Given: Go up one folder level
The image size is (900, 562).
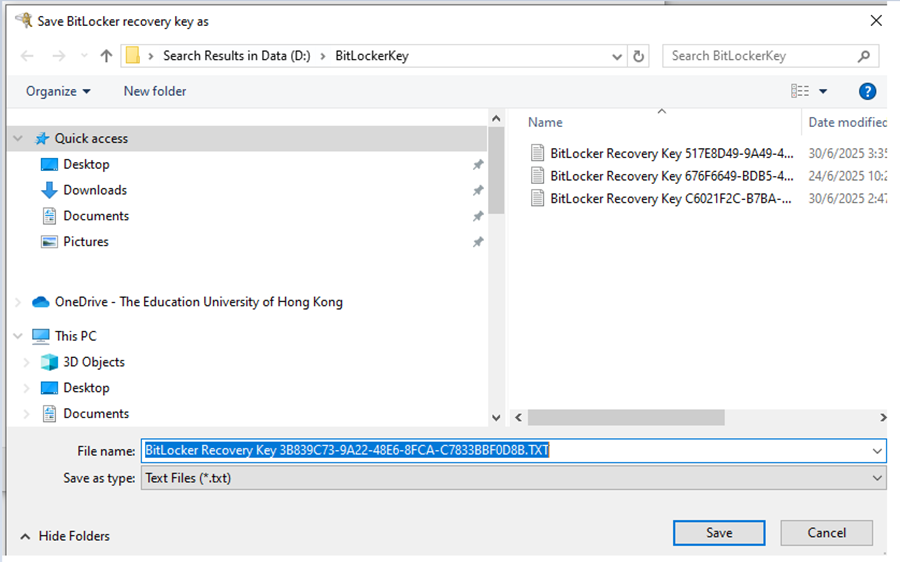Looking at the screenshot, I should (106, 56).
